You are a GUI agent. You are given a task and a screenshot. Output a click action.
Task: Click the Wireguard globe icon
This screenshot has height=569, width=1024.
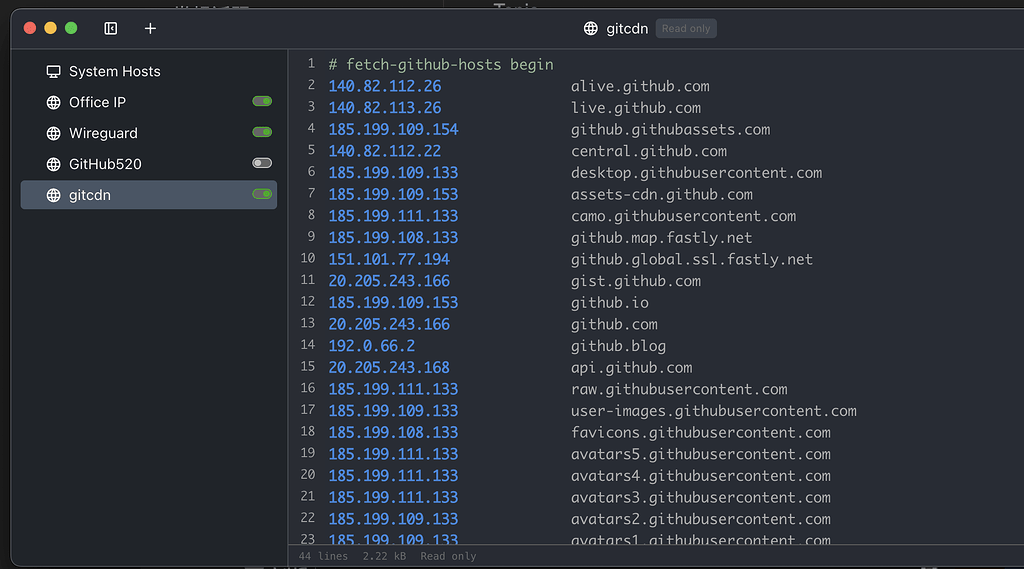tap(54, 133)
